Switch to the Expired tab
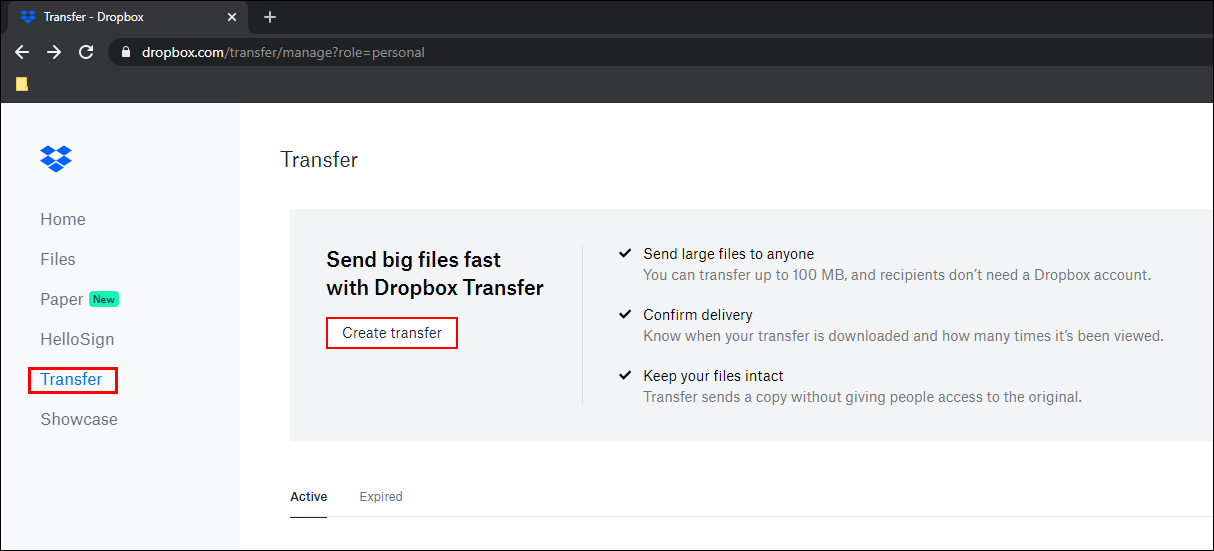1214x551 pixels. click(x=381, y=496)
